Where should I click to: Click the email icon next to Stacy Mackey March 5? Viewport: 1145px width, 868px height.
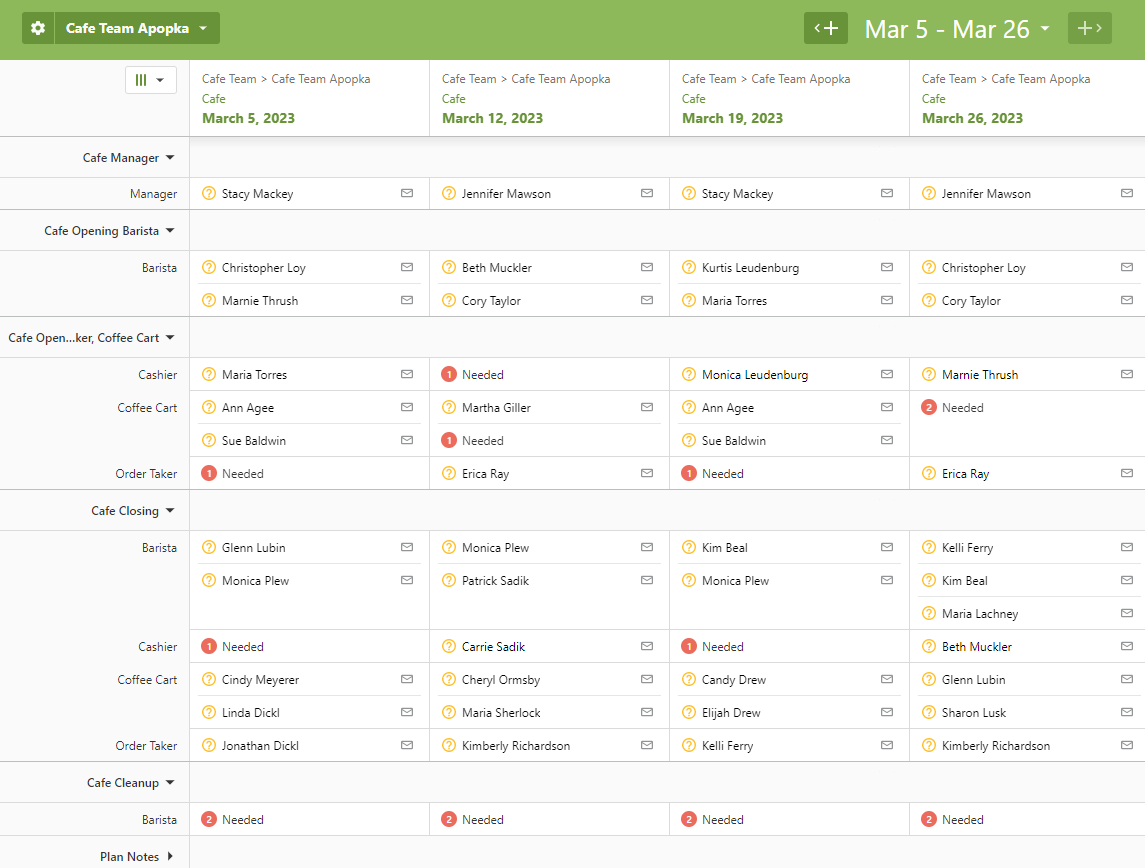coord(407,193)
